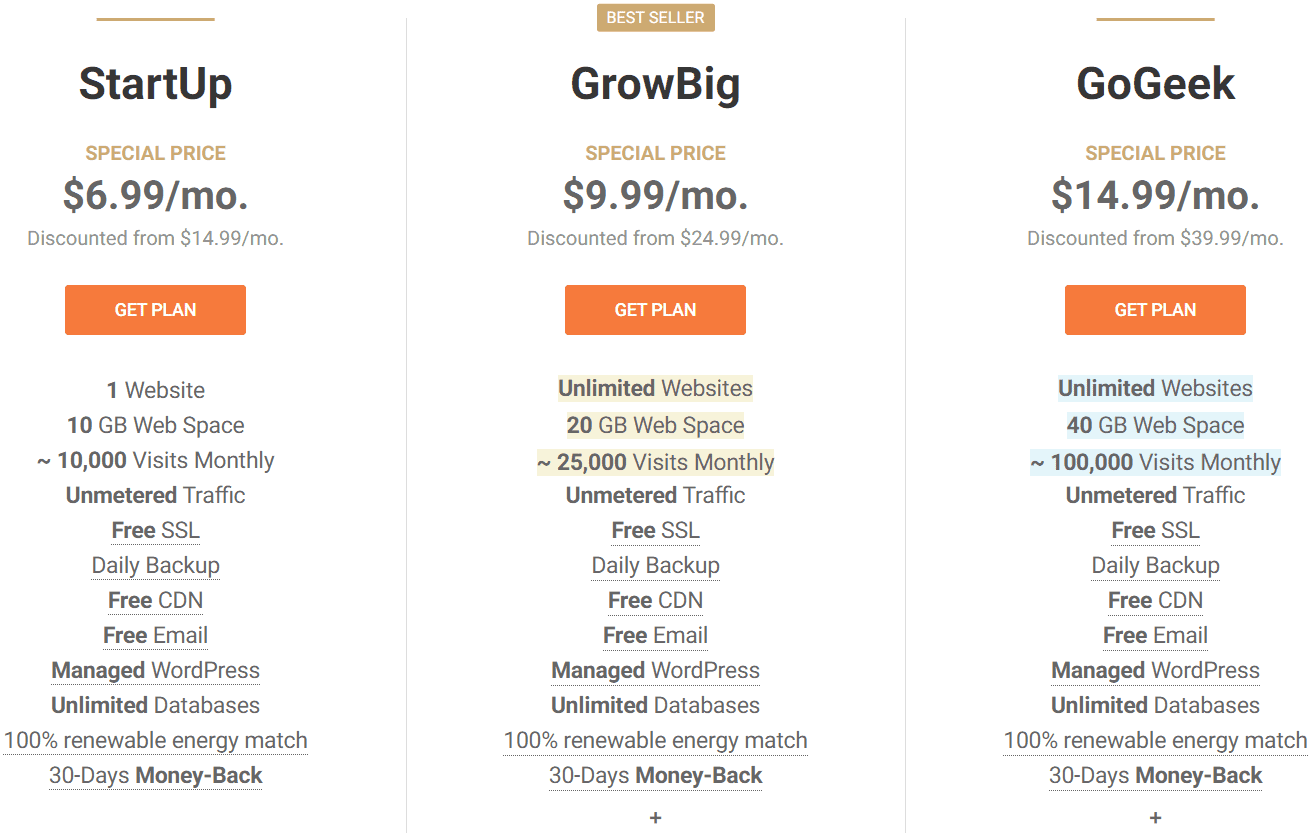Click GoGeek's ~100,000 Visits Monthly feature
The height and width of the screenshot is (833, 1310).
coord(1155,462)
